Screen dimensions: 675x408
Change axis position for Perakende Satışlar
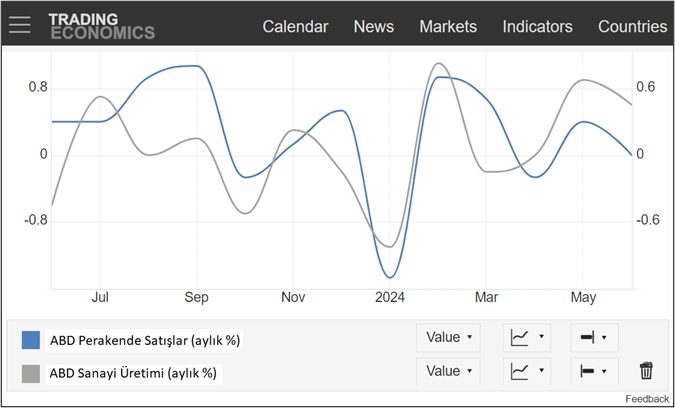coord(594,338)
